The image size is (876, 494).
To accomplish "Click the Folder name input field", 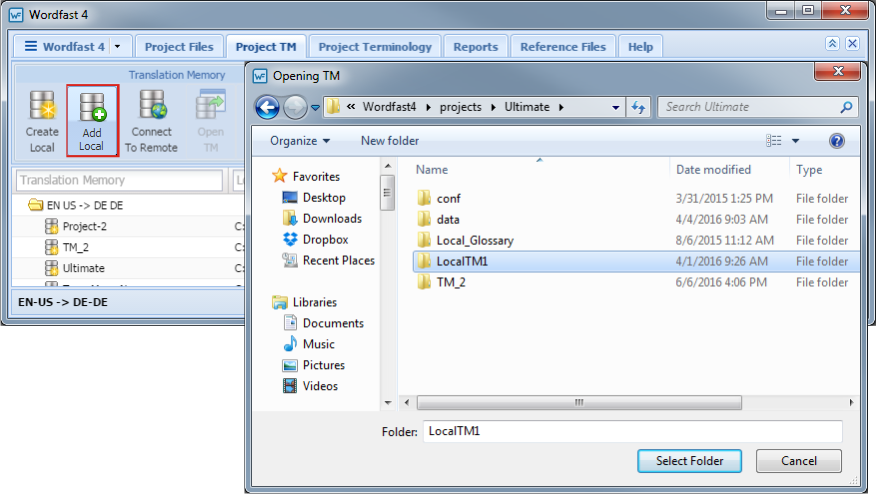I will [x=632, y=431].
